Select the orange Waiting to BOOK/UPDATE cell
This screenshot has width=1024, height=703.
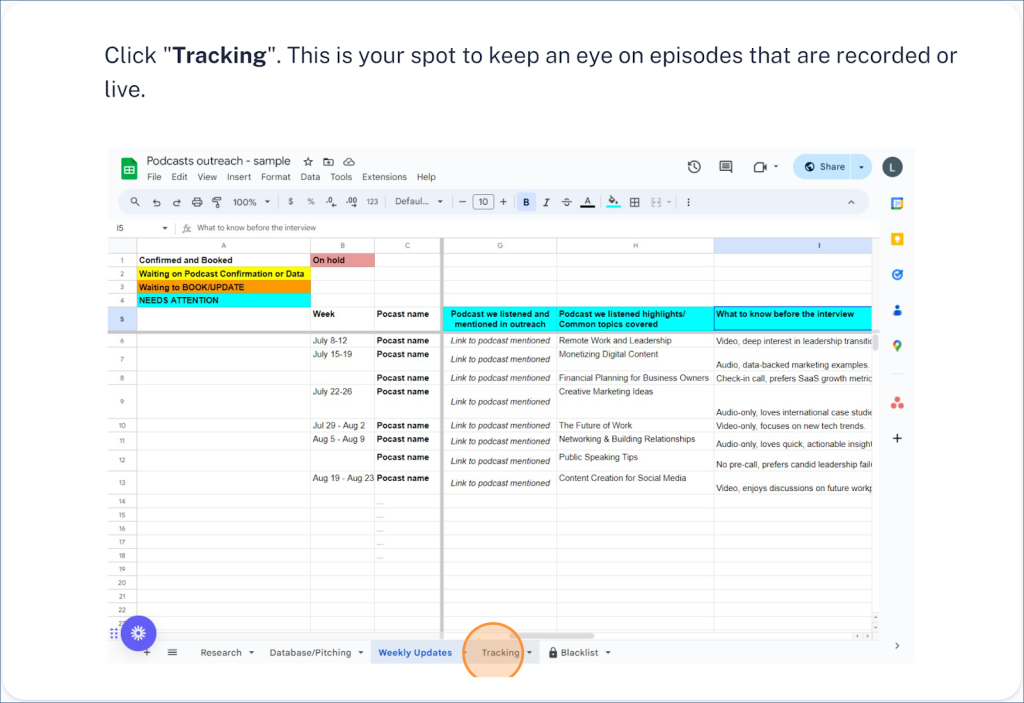(223, 287)
